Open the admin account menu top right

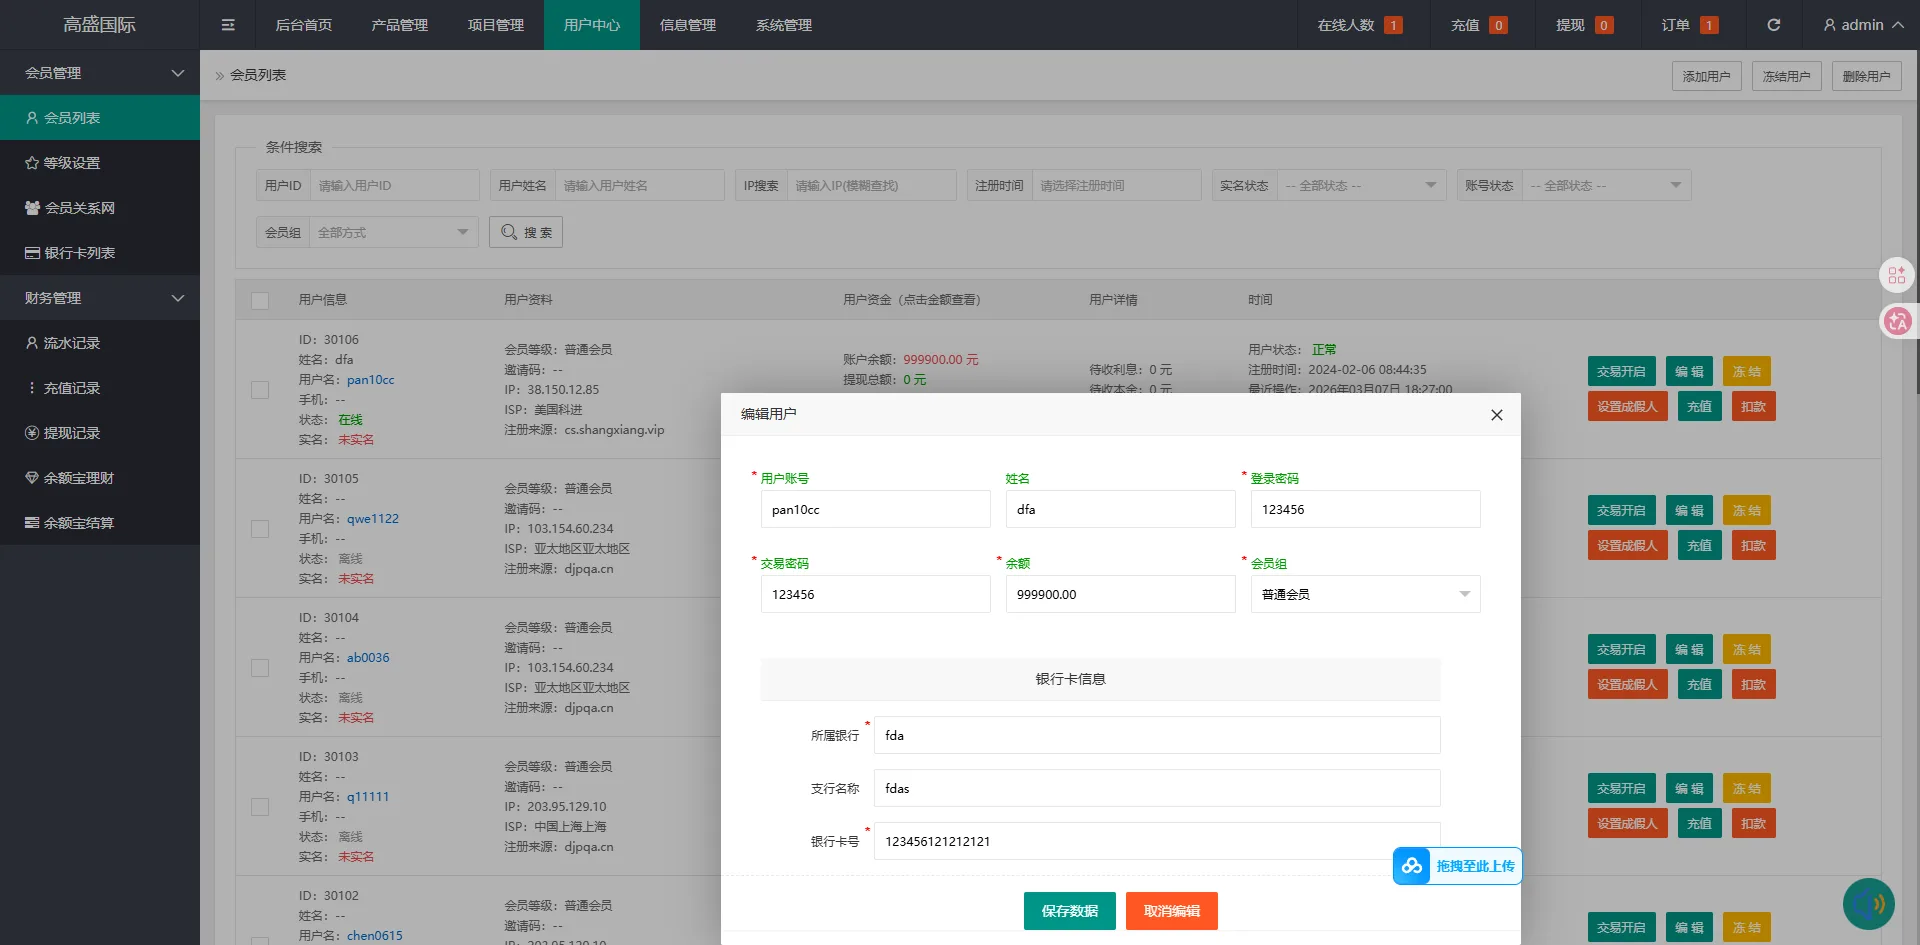click(x=1859, y=24)
